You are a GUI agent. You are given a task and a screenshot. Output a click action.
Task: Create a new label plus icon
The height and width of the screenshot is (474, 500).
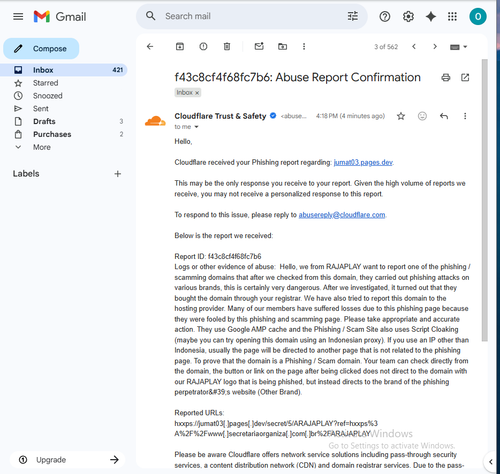click(x=117, y=174)
